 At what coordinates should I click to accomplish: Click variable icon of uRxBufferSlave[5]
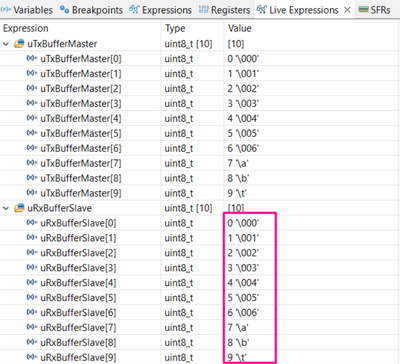31,297
